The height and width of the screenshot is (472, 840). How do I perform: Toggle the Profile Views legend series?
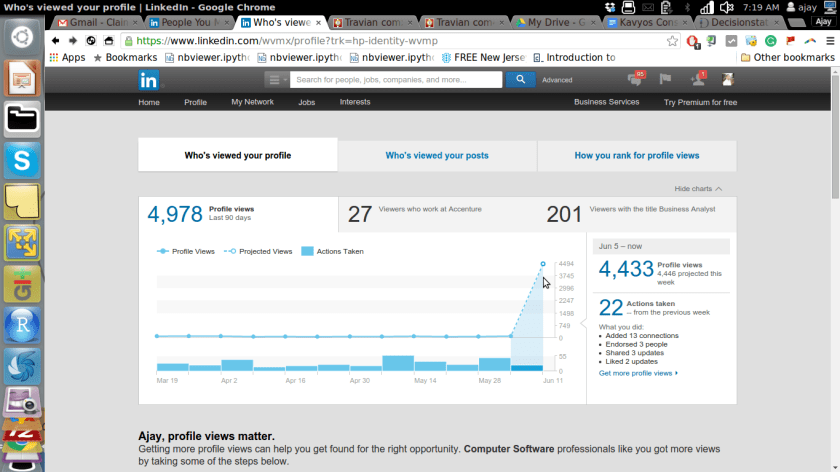pyautogui.click(x=186, y=251)
